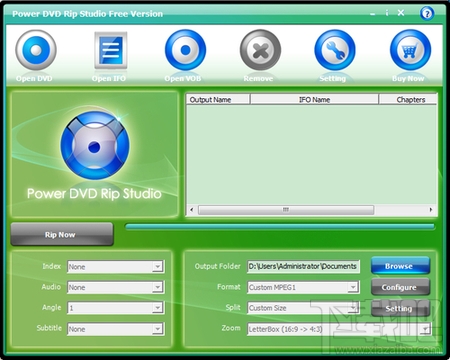Image resolution: width=450 pixels, height=360 pixels.
Task: Click the rip progress bar
Action: point(280,227)
